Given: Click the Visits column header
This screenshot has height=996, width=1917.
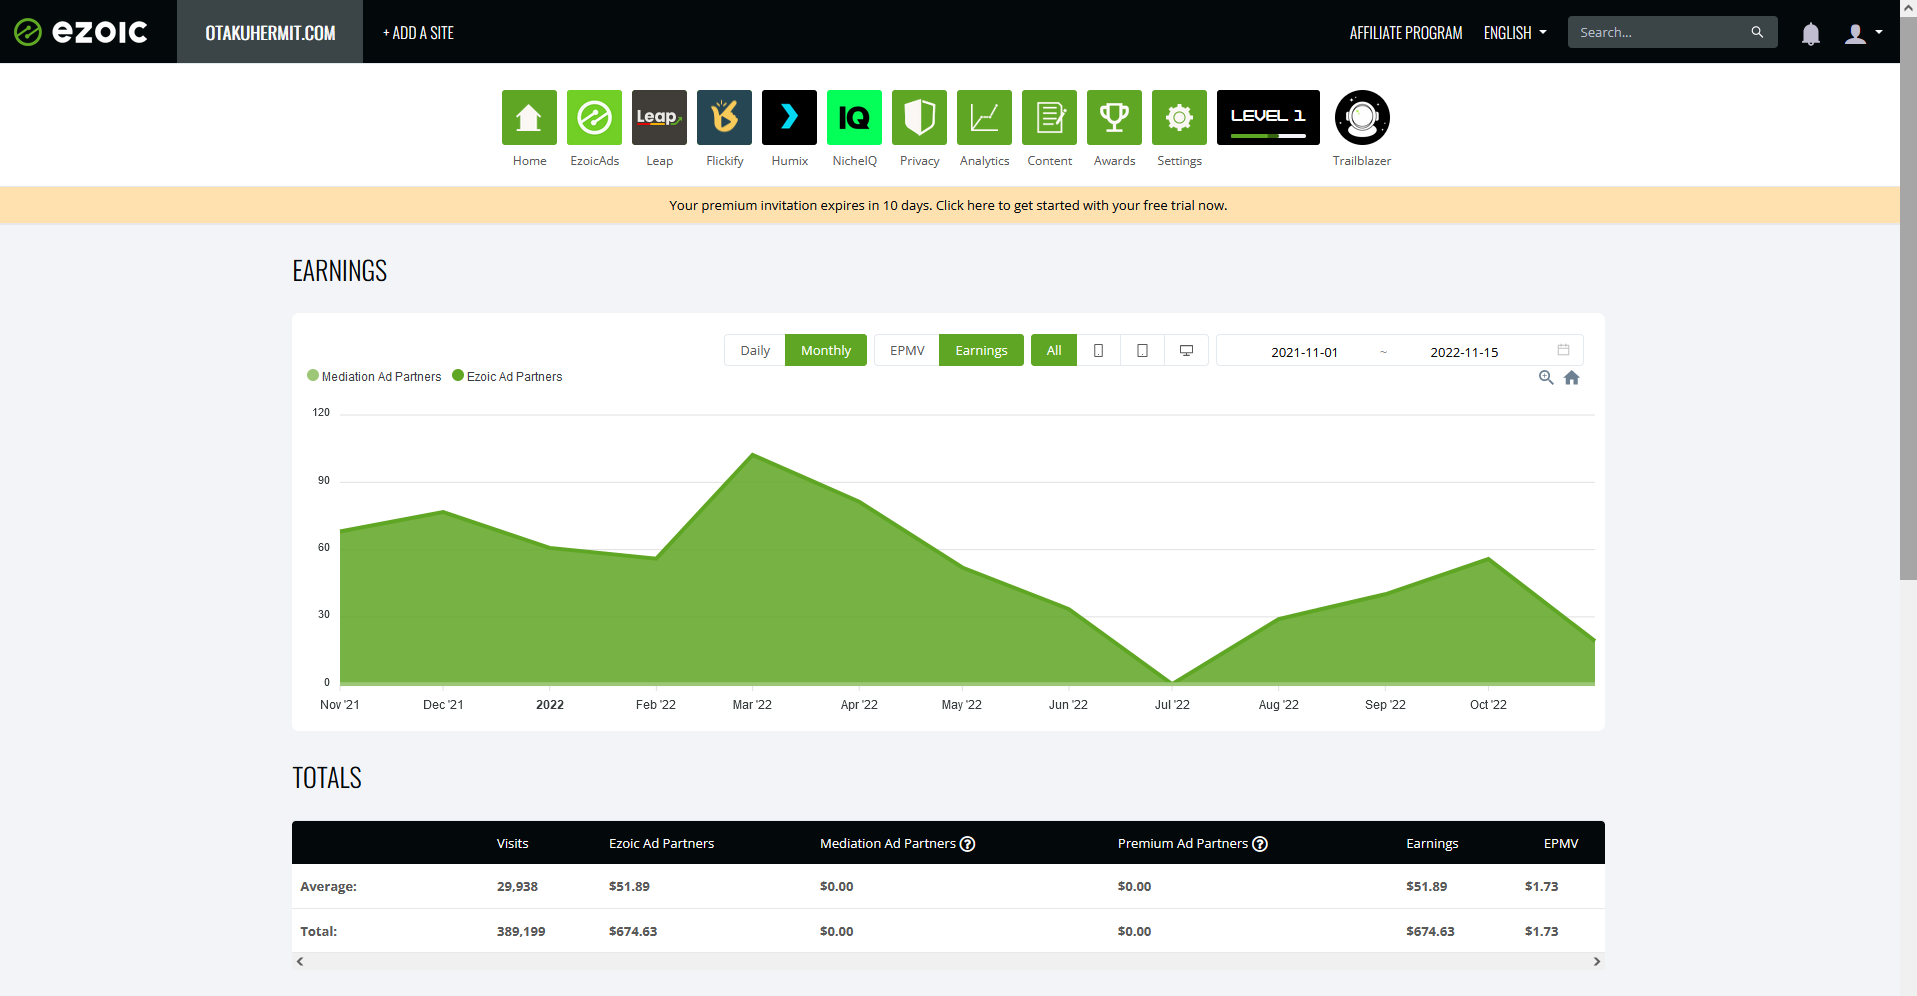Looking at the screenshot, I should point(512,843).
